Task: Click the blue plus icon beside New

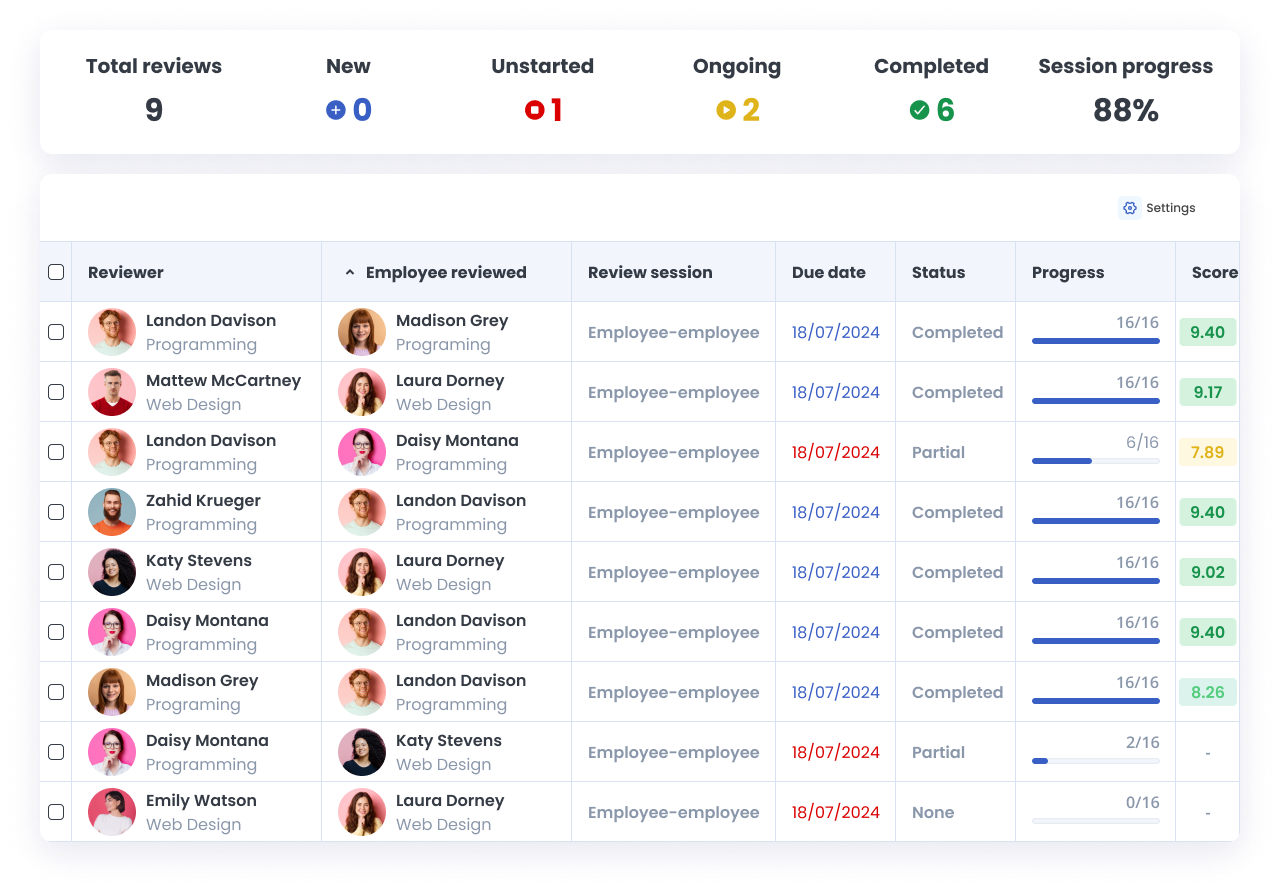Action: pos(335,111)
